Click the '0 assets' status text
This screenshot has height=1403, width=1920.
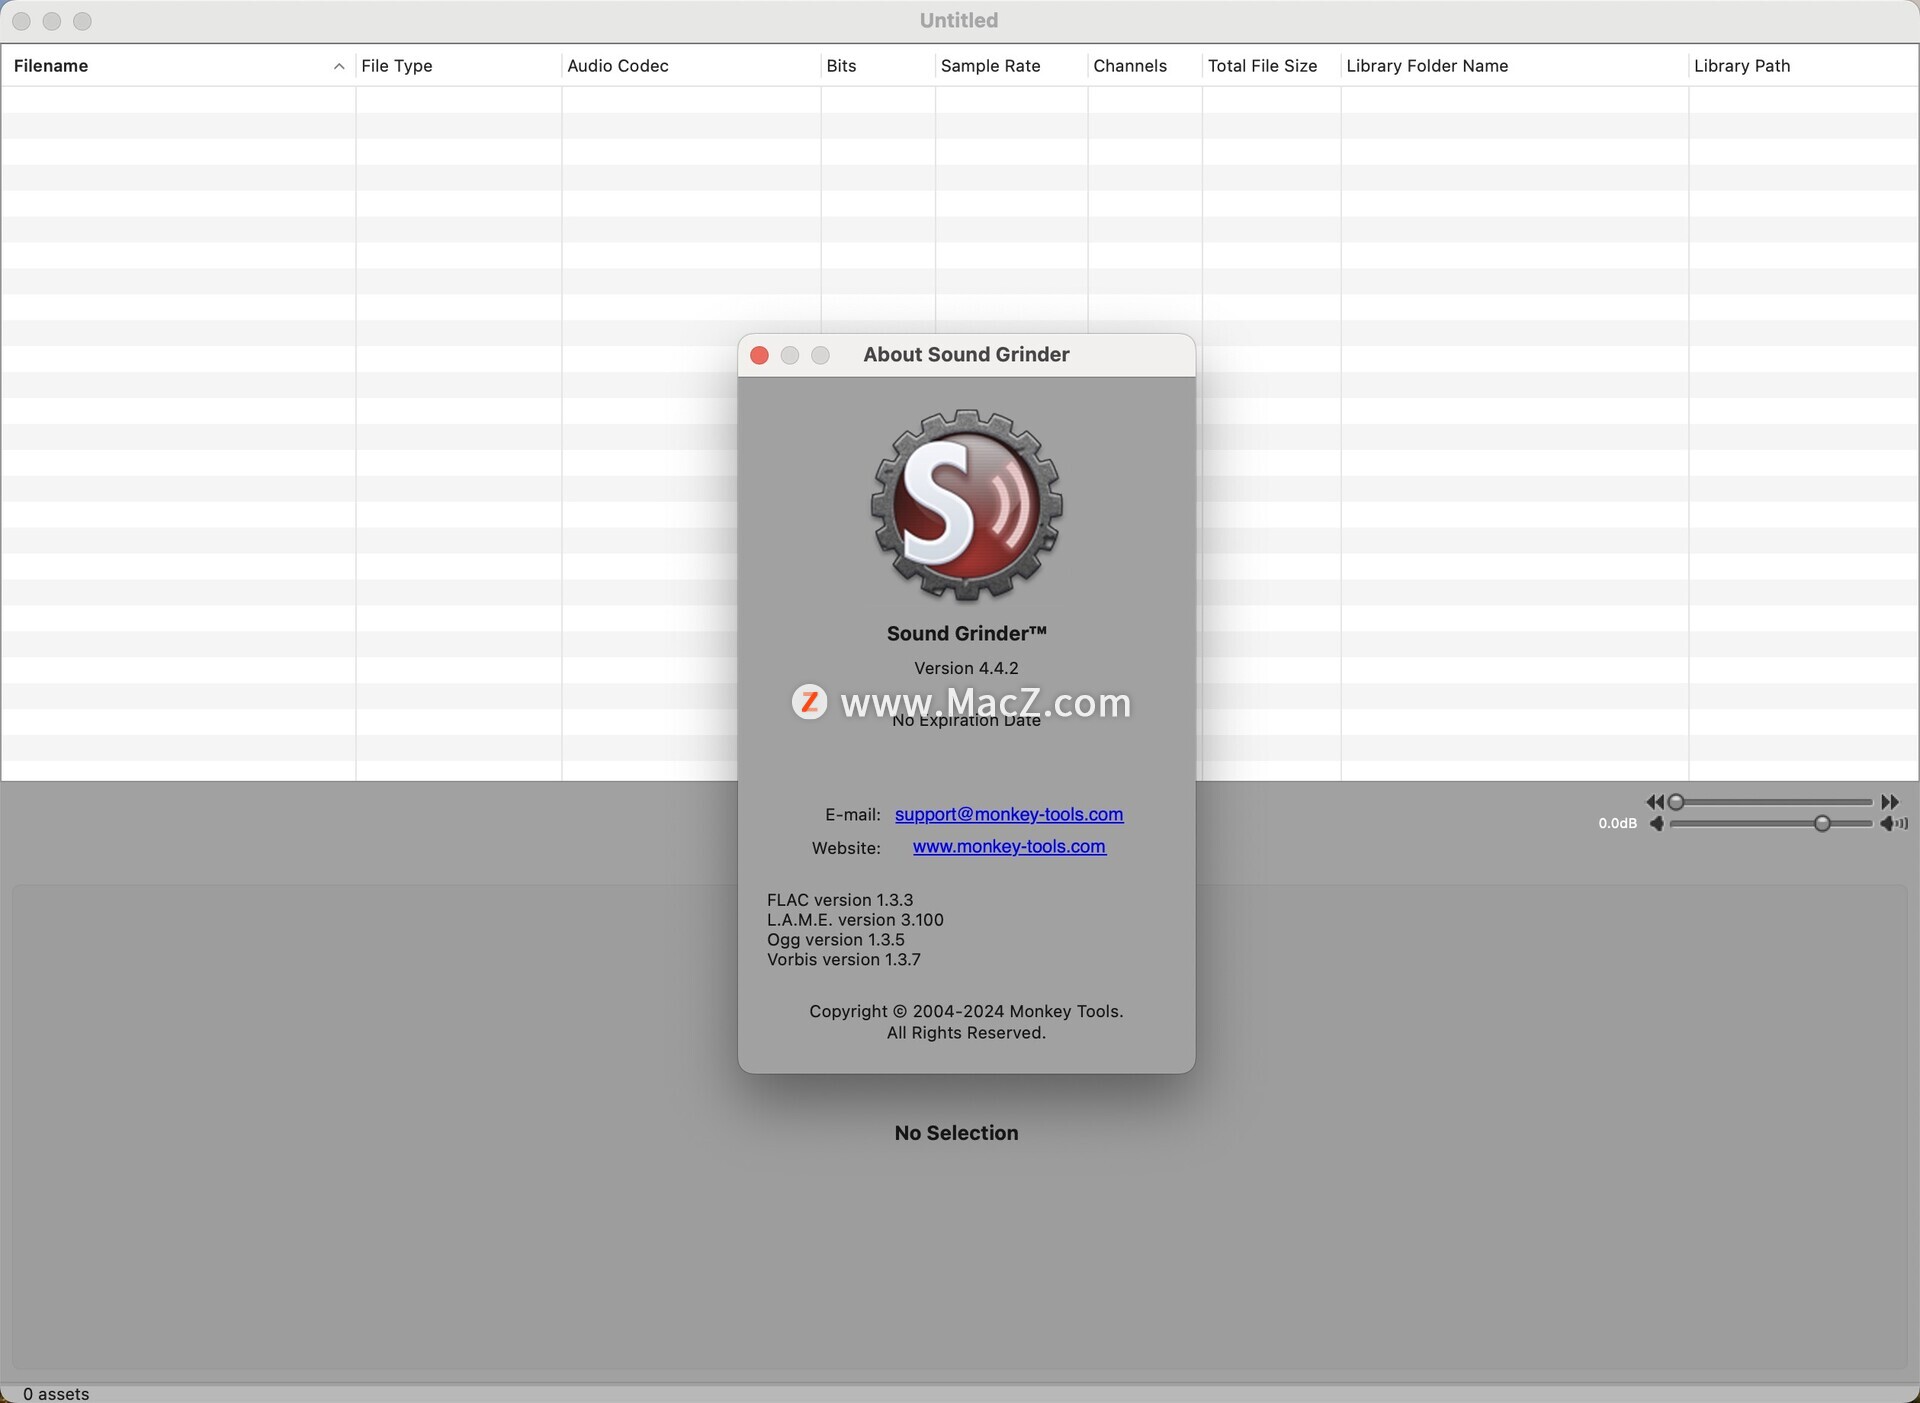point(56,1393)
